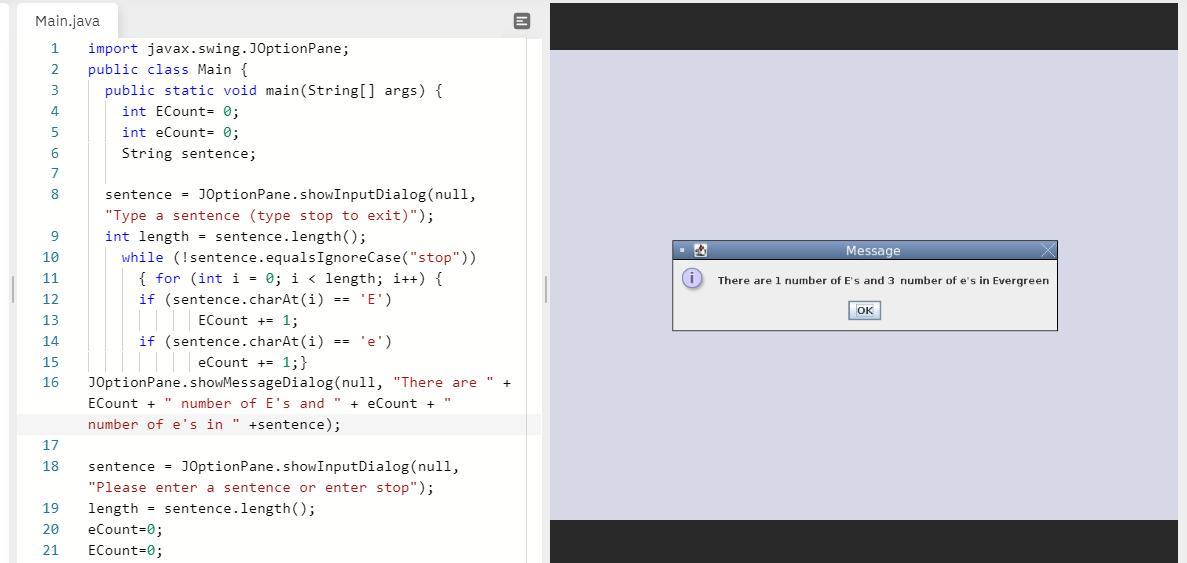1187x563 pixels.
Task: Click 'ECount += 1;' on line 13
Action: (248, 320)
